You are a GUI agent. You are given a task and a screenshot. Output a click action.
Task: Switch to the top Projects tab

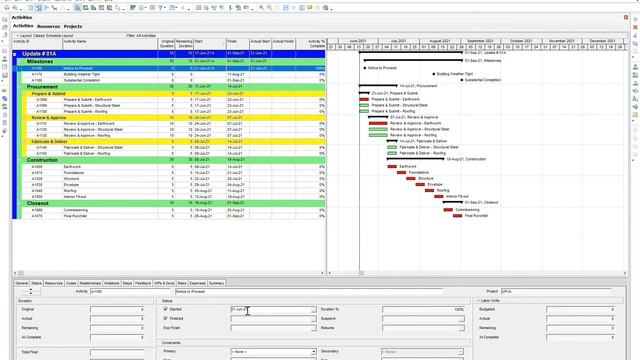73,27
